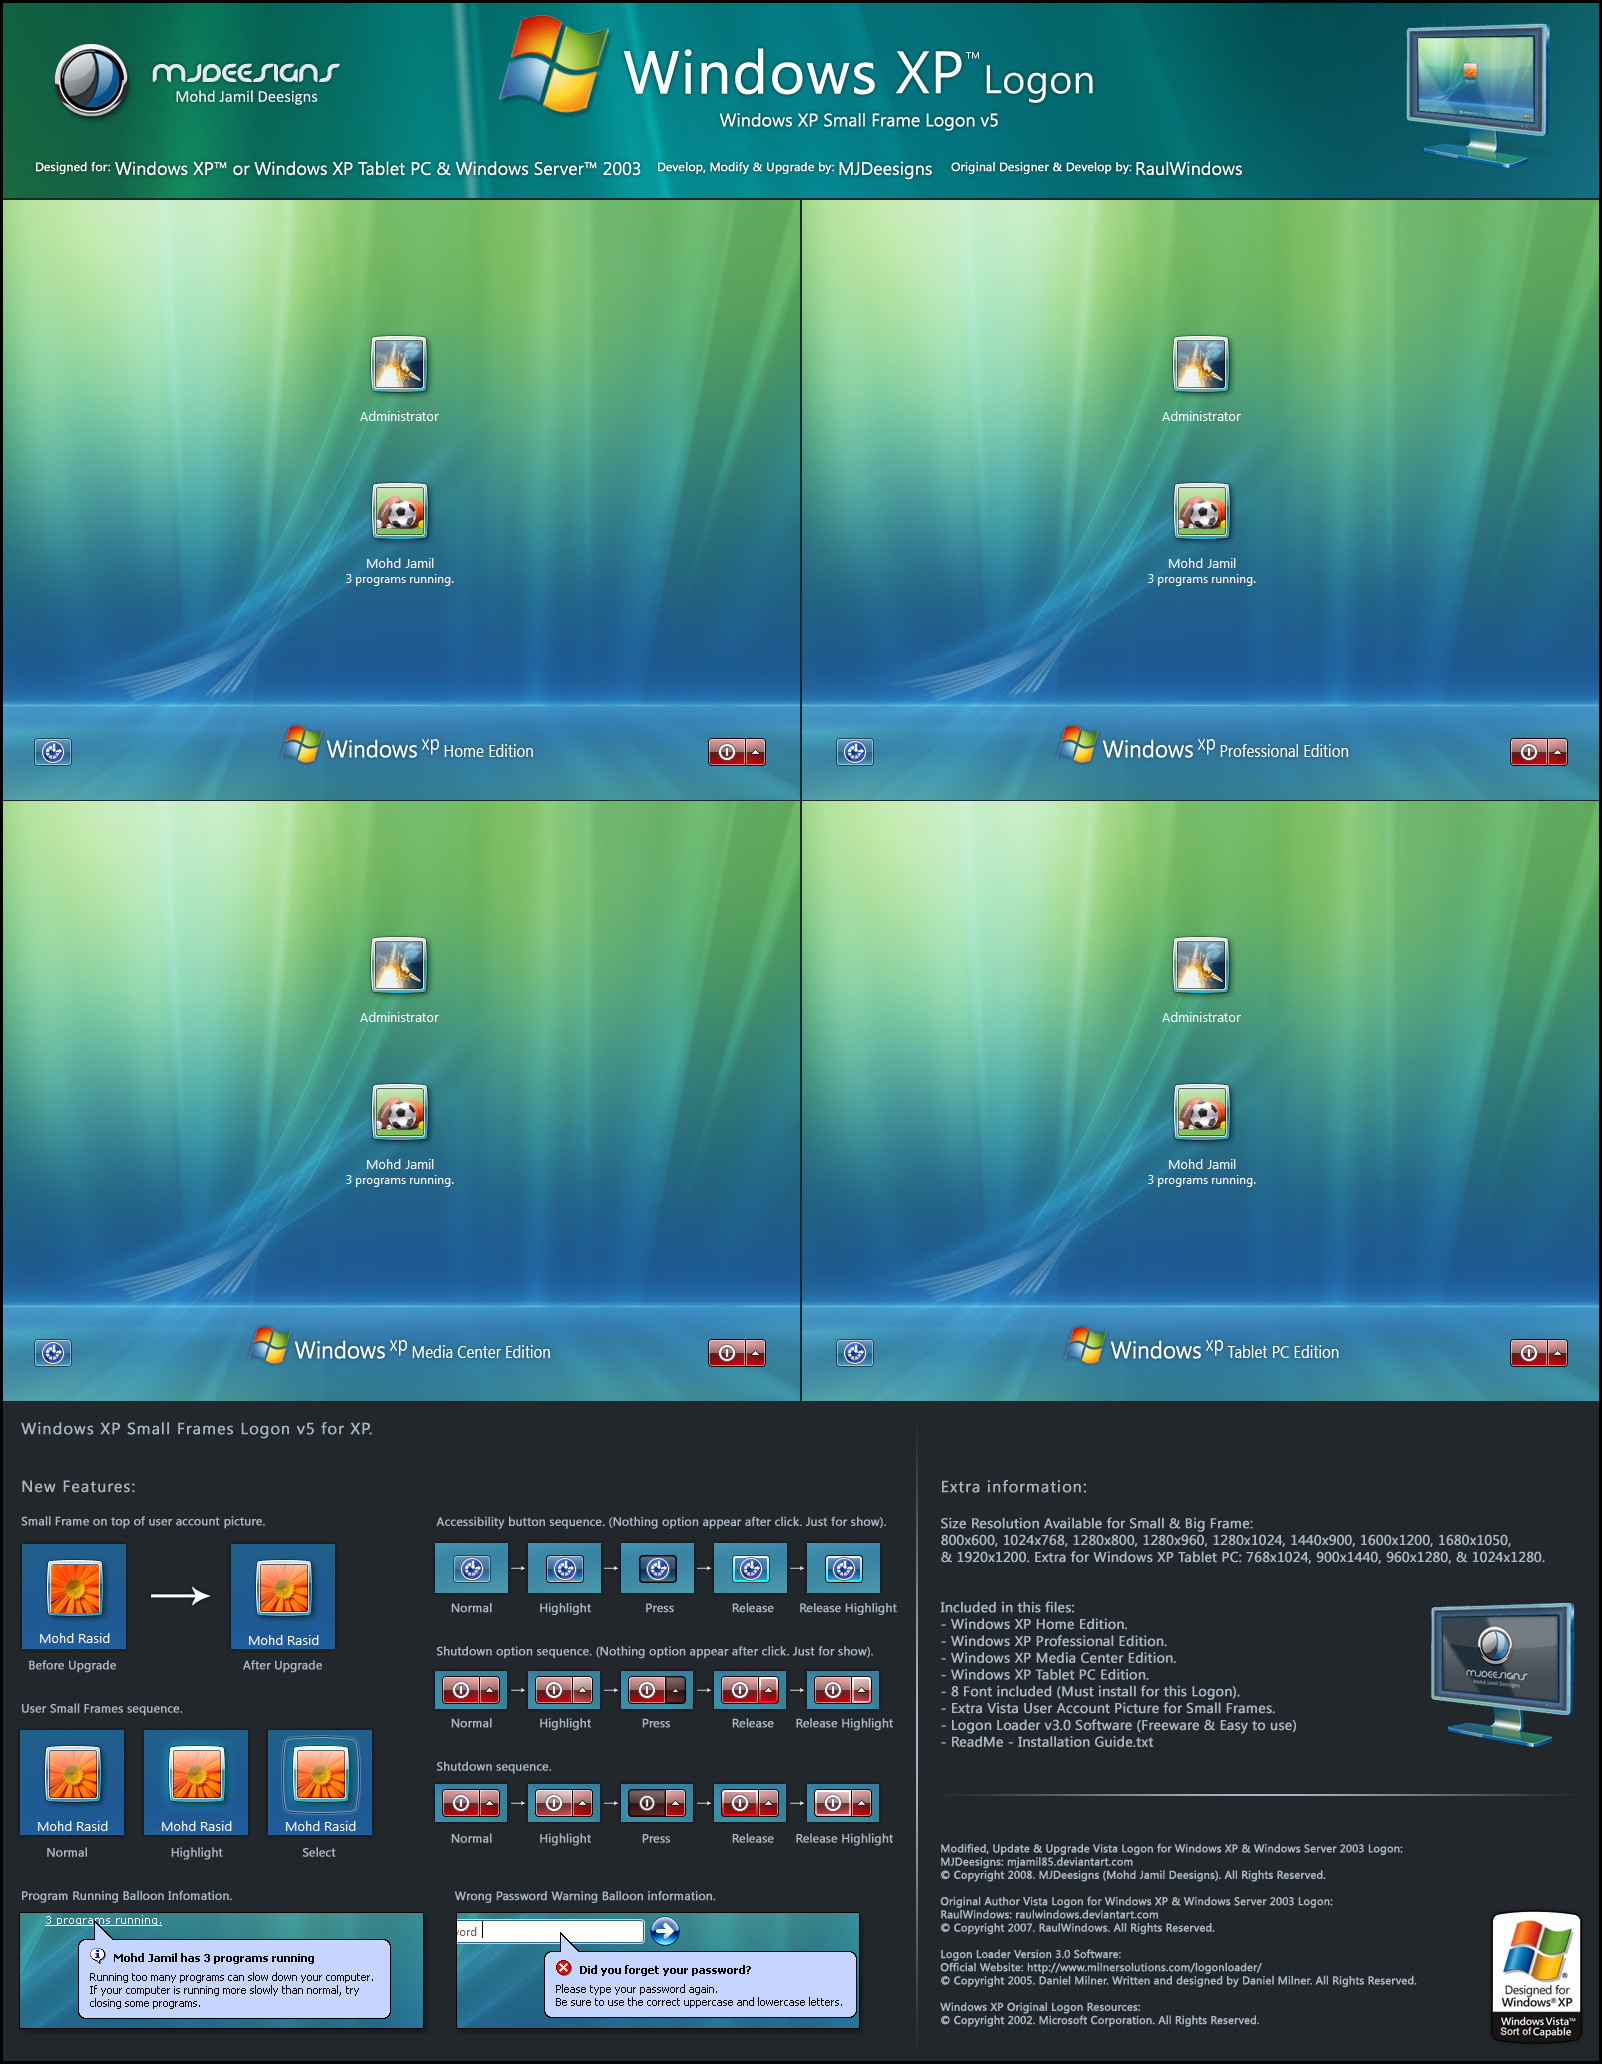Click Normal power icon in Shutdown sequence row

point(461,1803)
